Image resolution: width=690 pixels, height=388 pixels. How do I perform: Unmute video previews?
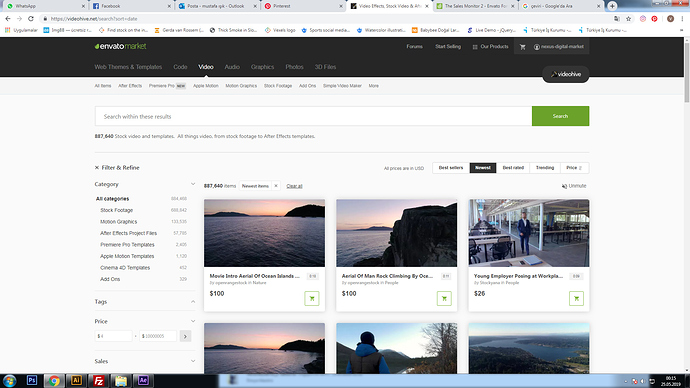(574, 186)
